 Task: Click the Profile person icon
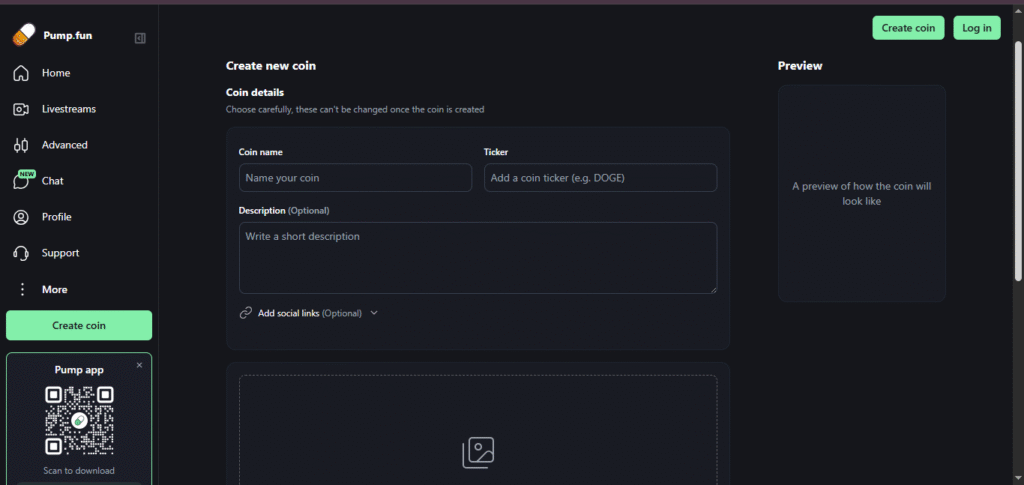[21, 217]
